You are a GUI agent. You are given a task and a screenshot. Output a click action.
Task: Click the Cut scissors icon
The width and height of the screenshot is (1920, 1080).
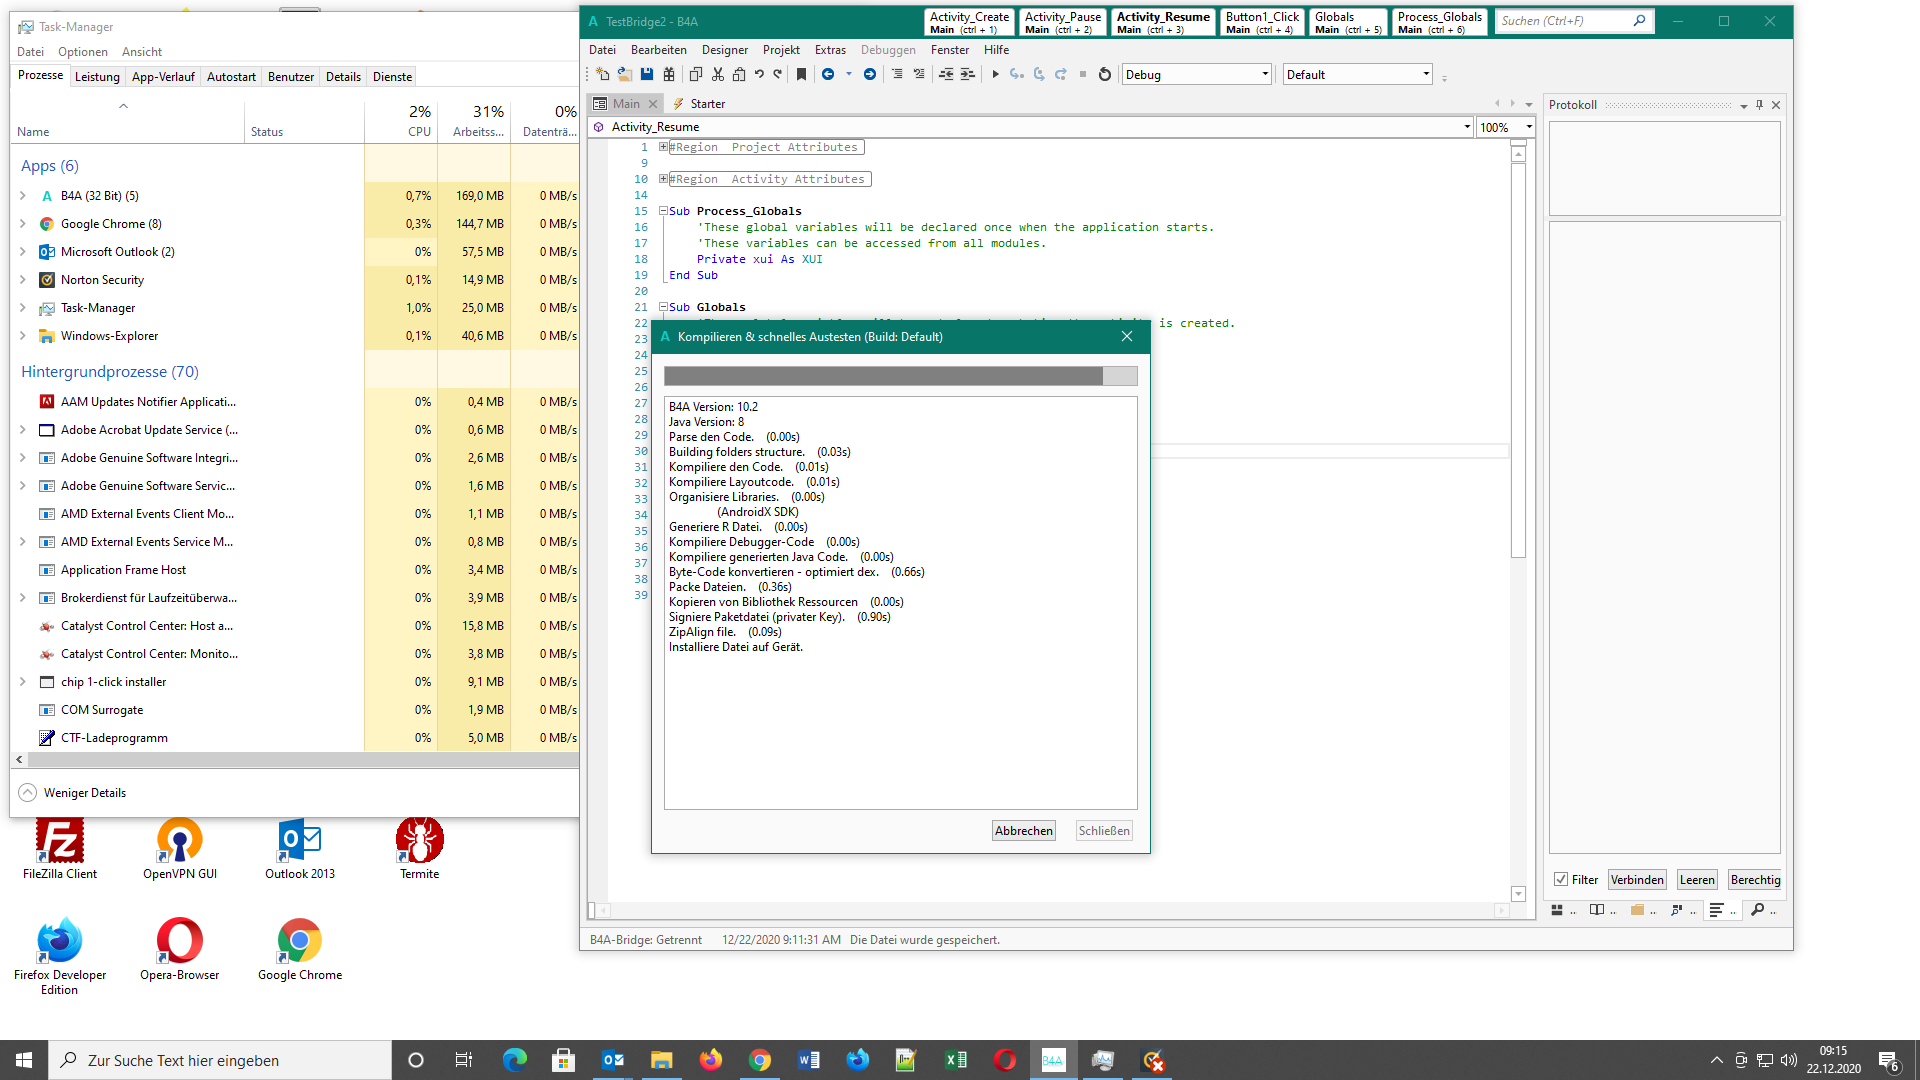(717, 74)
